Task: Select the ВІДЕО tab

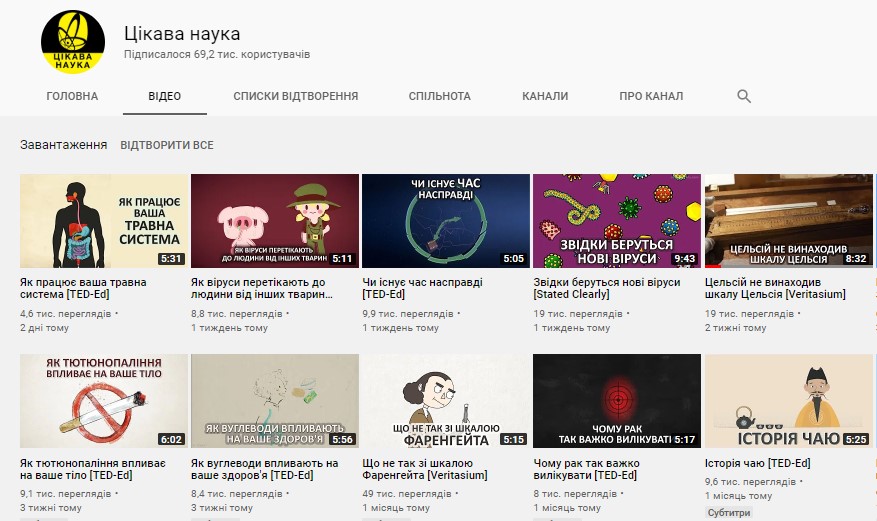Action: [x=164, y=96]
